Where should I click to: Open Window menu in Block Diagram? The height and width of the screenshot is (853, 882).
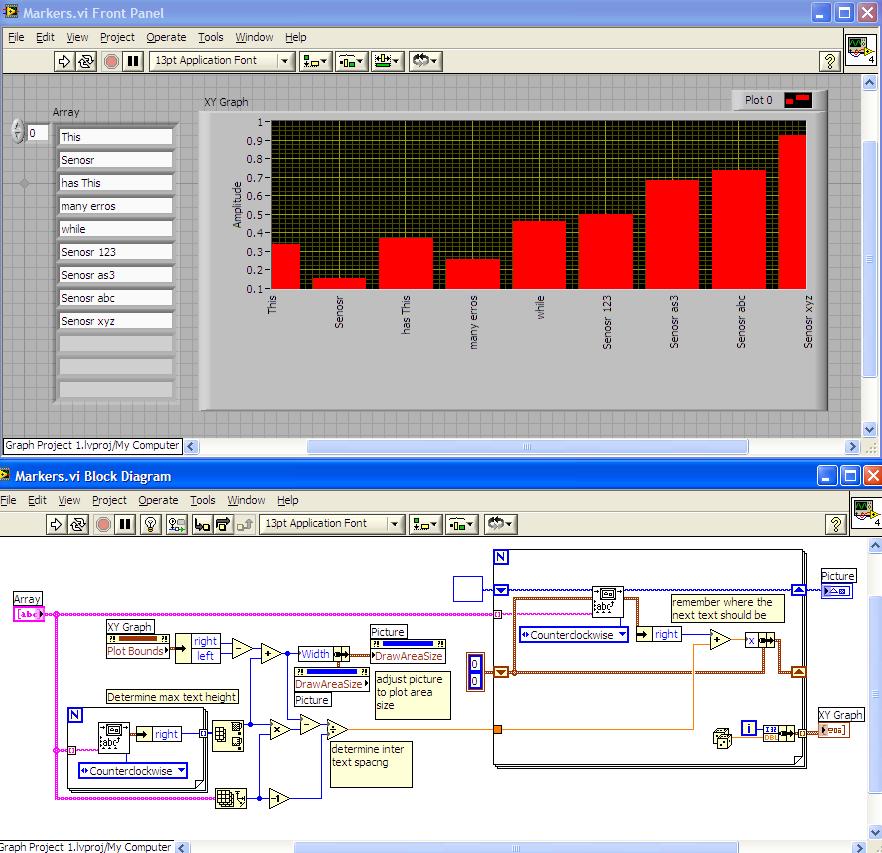246,500
